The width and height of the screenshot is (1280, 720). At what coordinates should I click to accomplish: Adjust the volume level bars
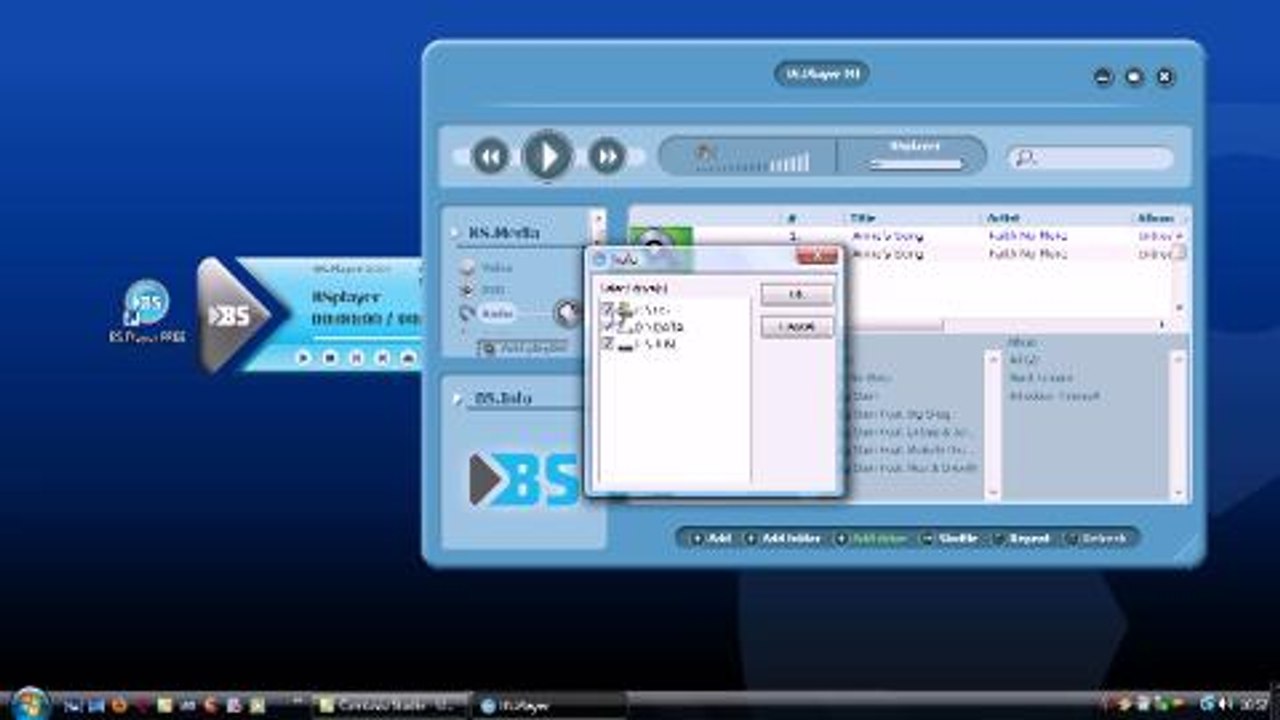click(x=753, y=162)
